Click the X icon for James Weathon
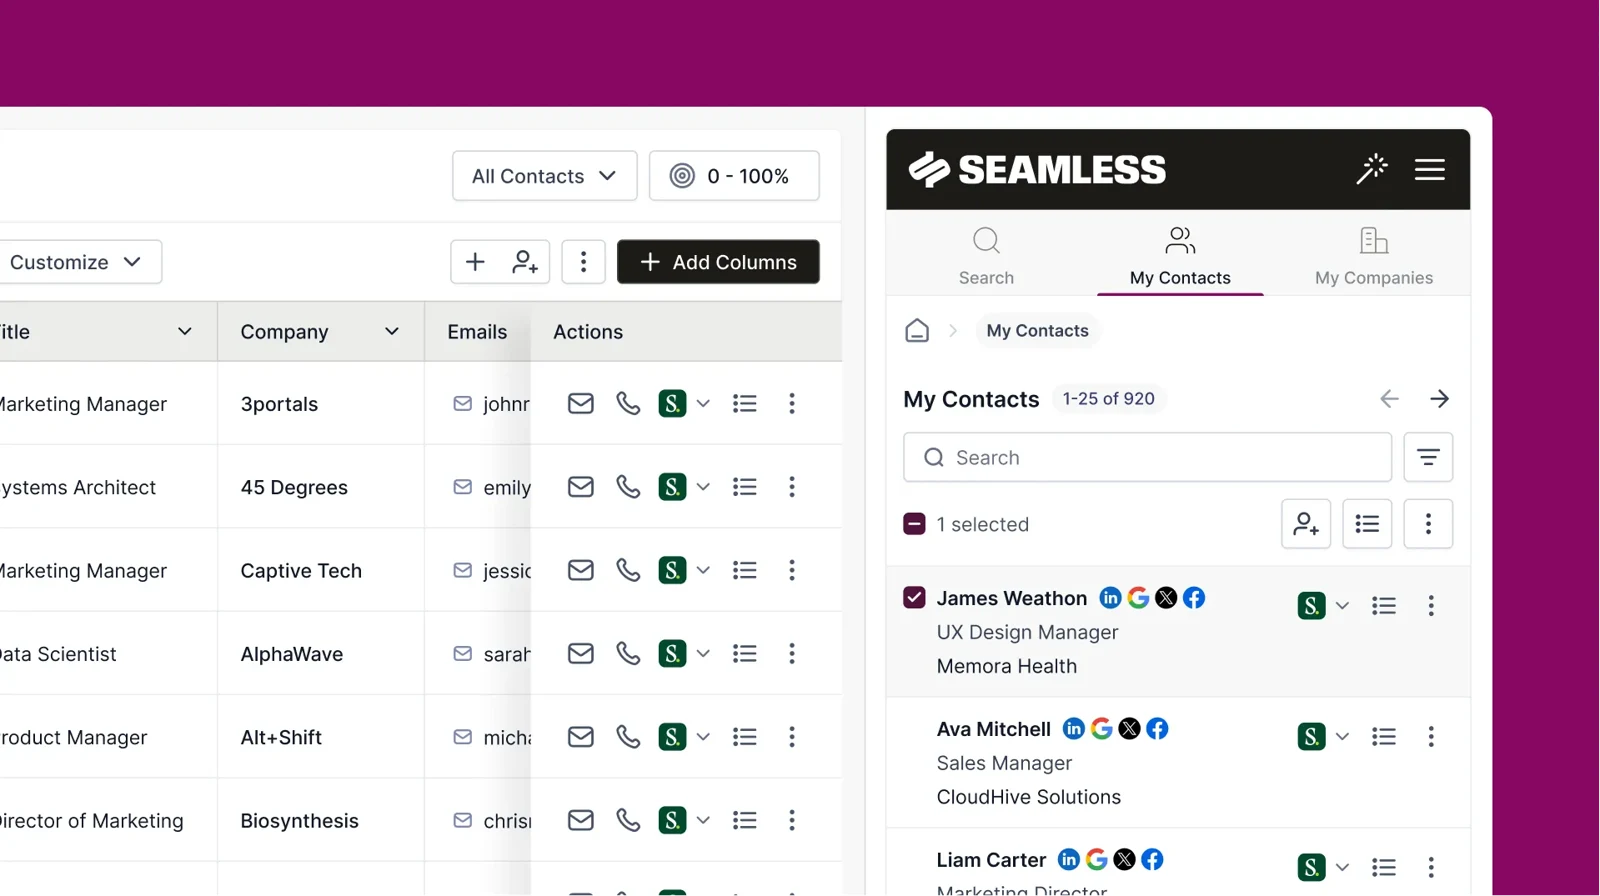The width and height of the screenshot is (1600, 896). coord(1166,598)
